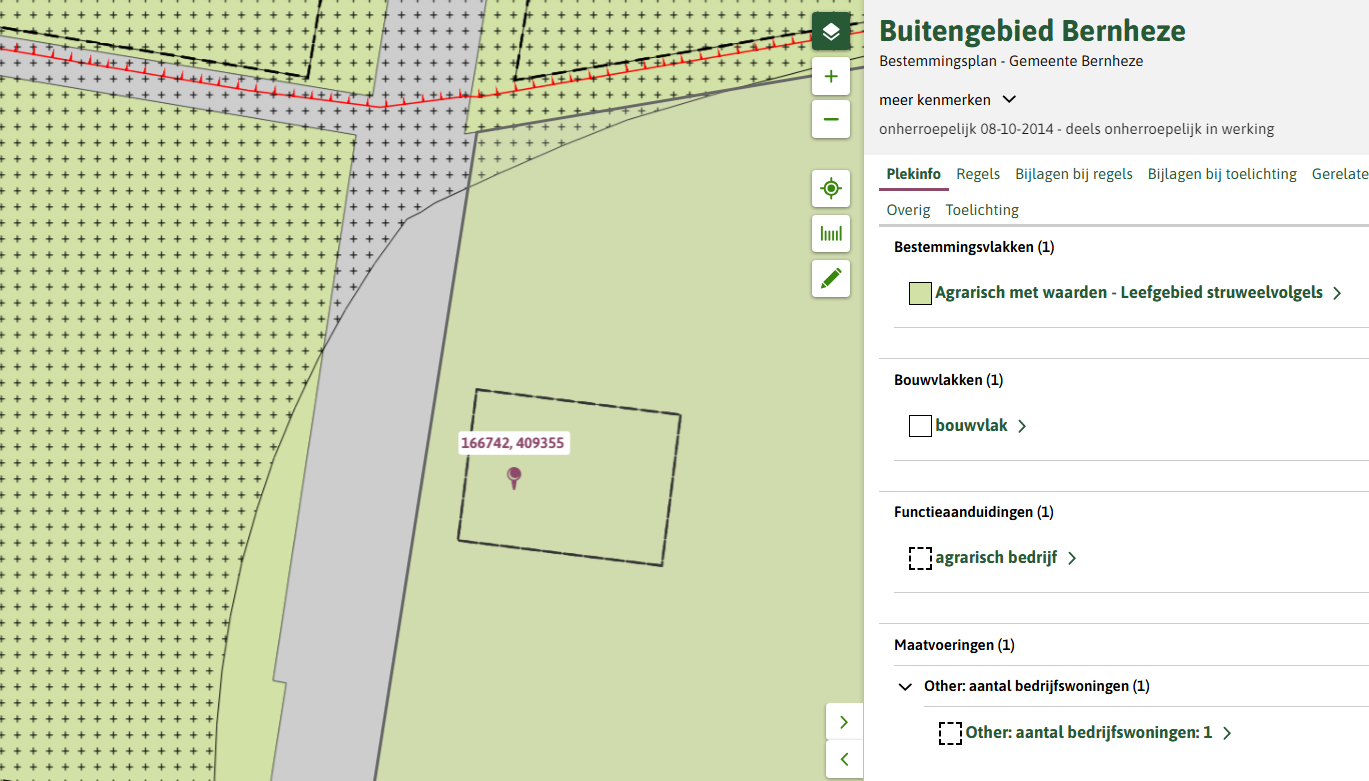This screenshot has width=1369, height=781.
Task: Open the map layers button
Action: (831, 32)
